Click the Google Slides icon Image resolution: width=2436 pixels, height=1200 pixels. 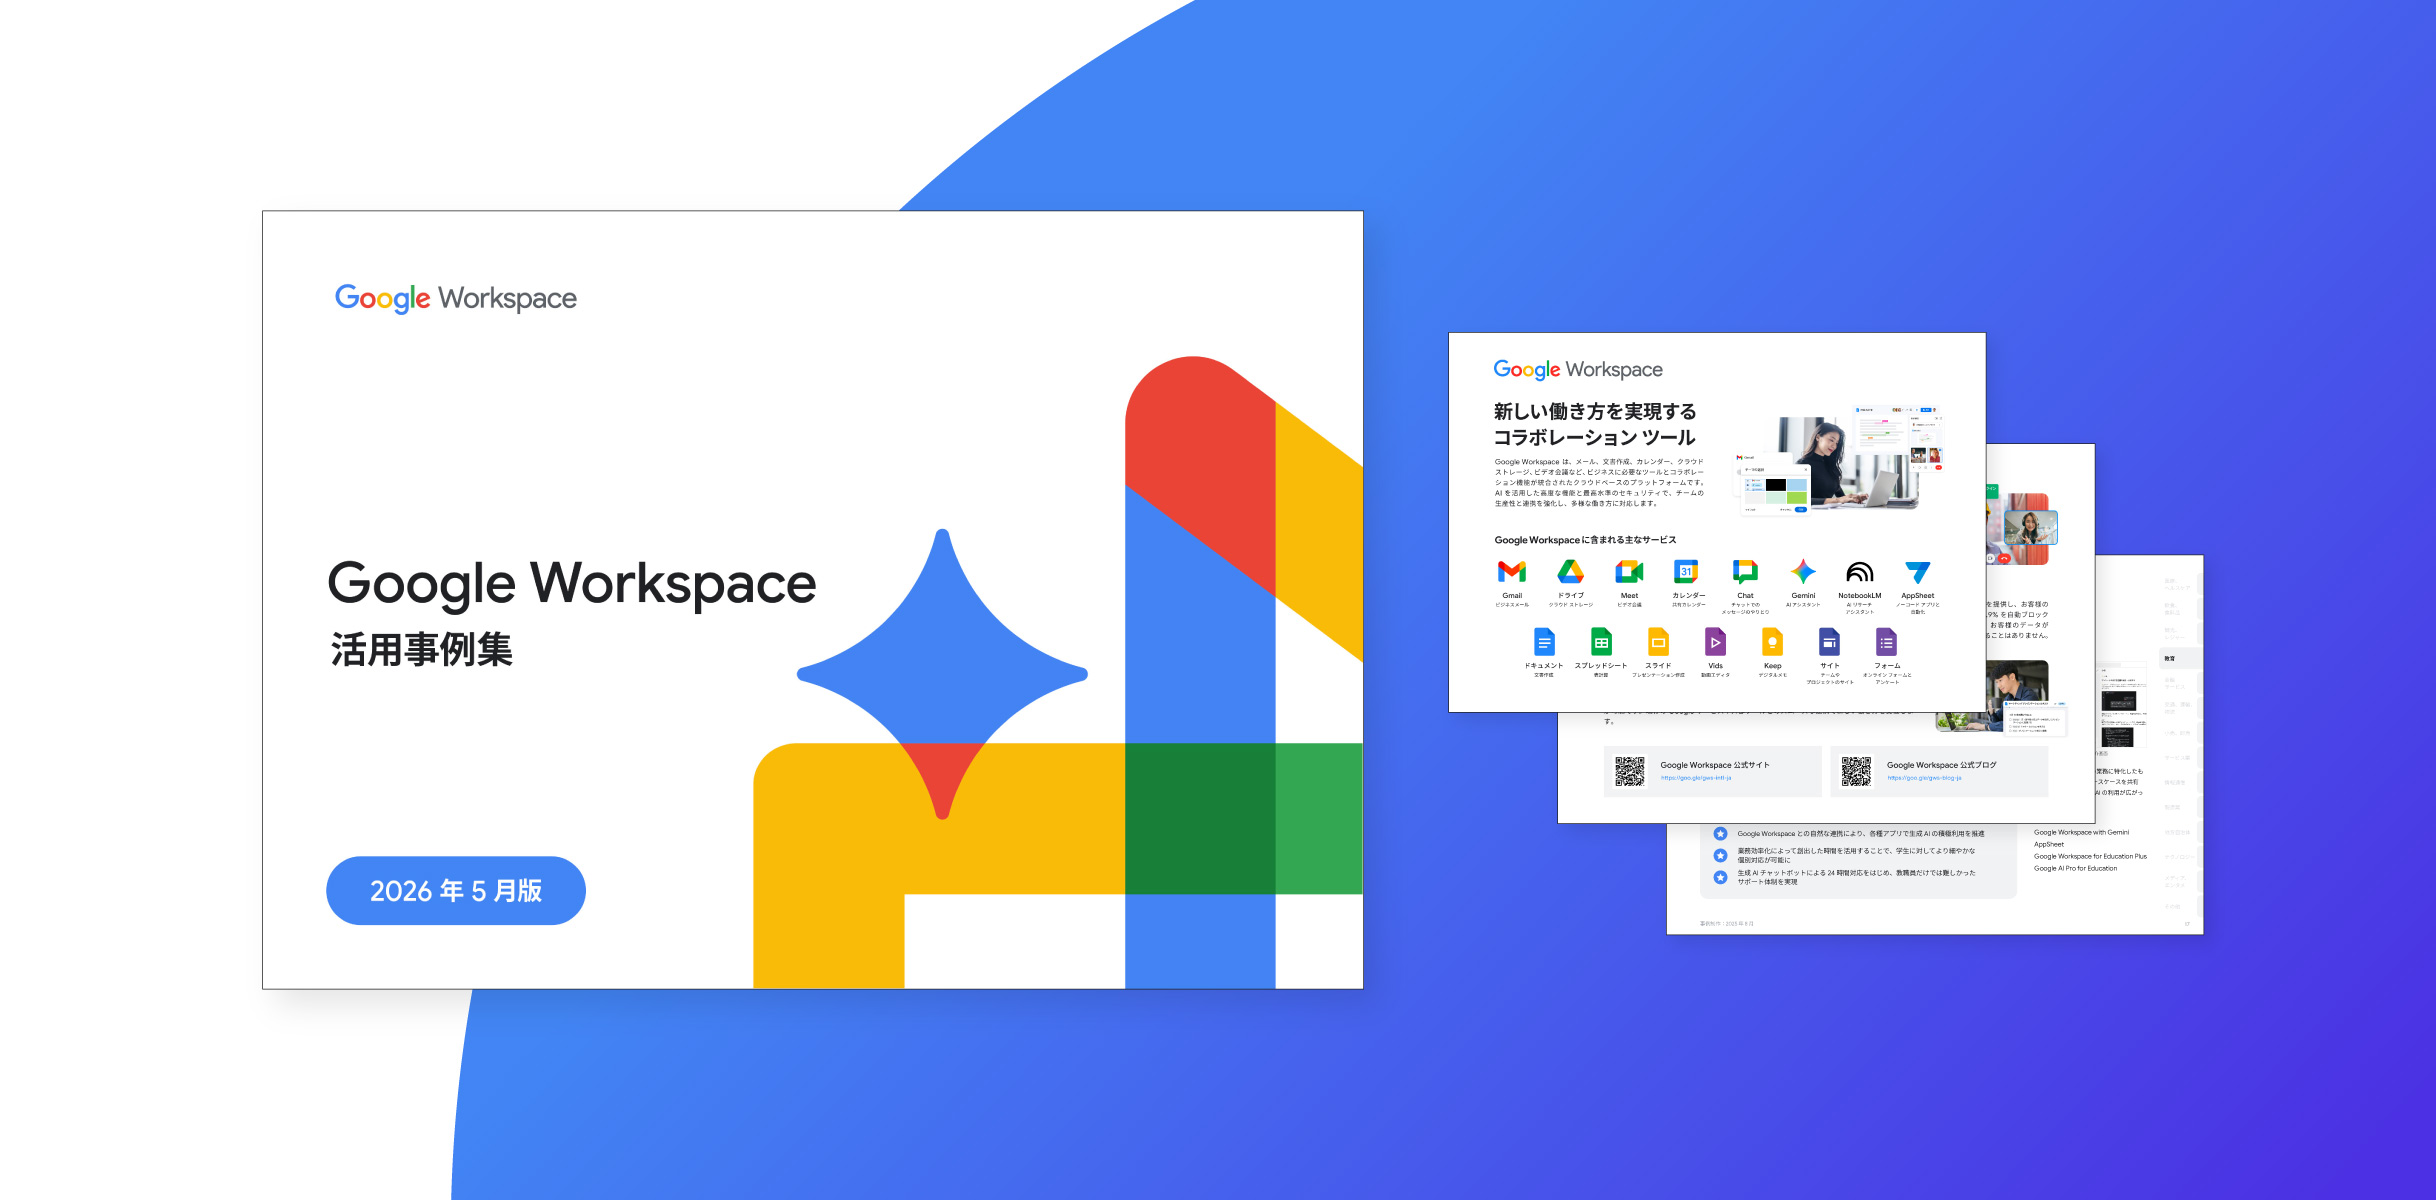[1658, 642]
